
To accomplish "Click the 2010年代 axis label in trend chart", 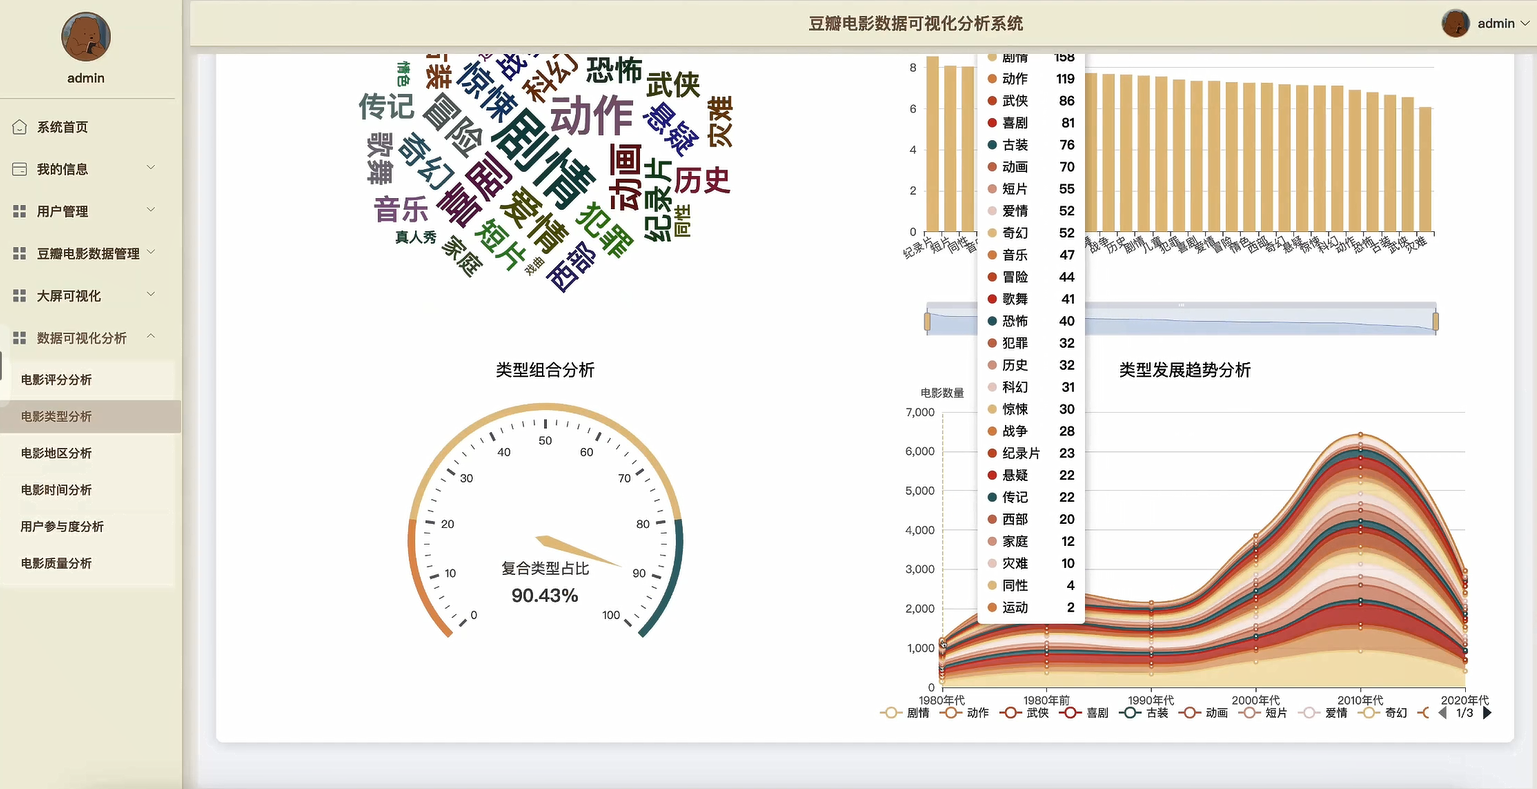I will (x=1361, y=700).
